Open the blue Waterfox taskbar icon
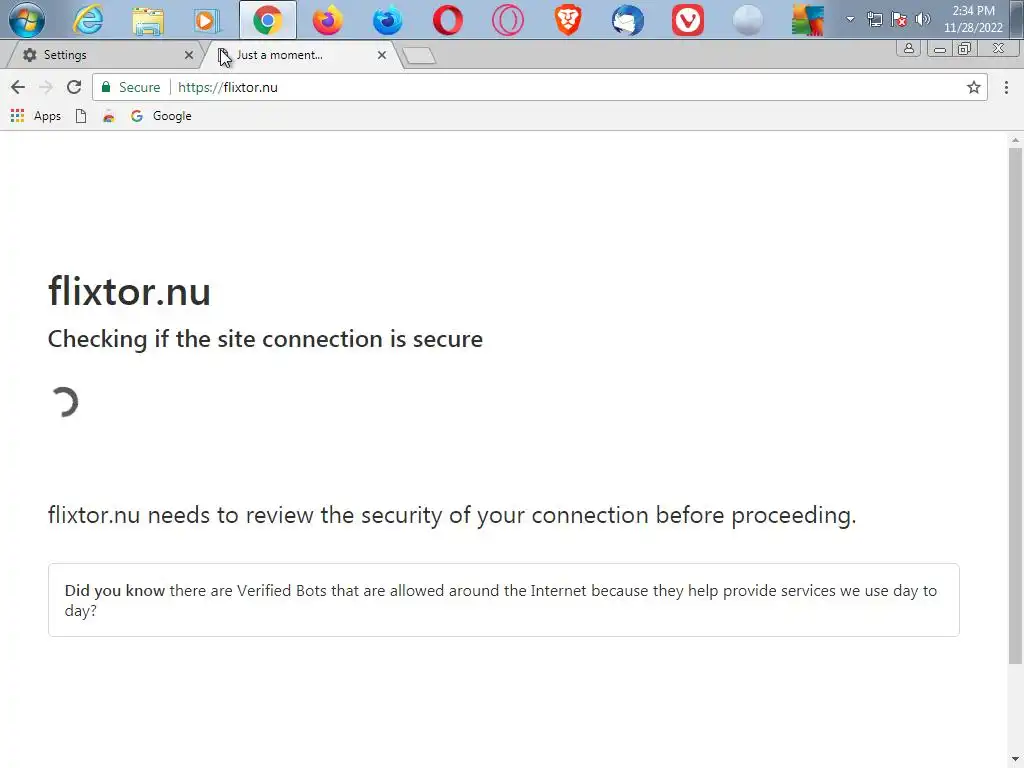The height and width of the screenshot is (768, 1024). 388,20
